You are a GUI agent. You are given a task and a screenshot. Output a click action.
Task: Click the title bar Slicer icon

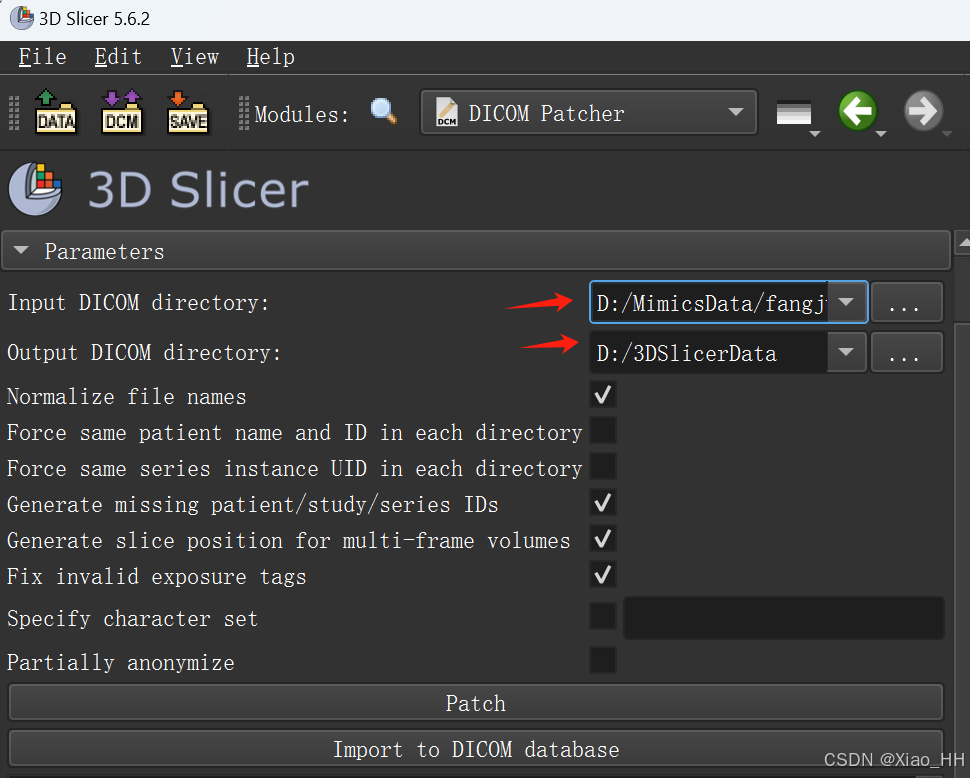[x=22, y=17]
